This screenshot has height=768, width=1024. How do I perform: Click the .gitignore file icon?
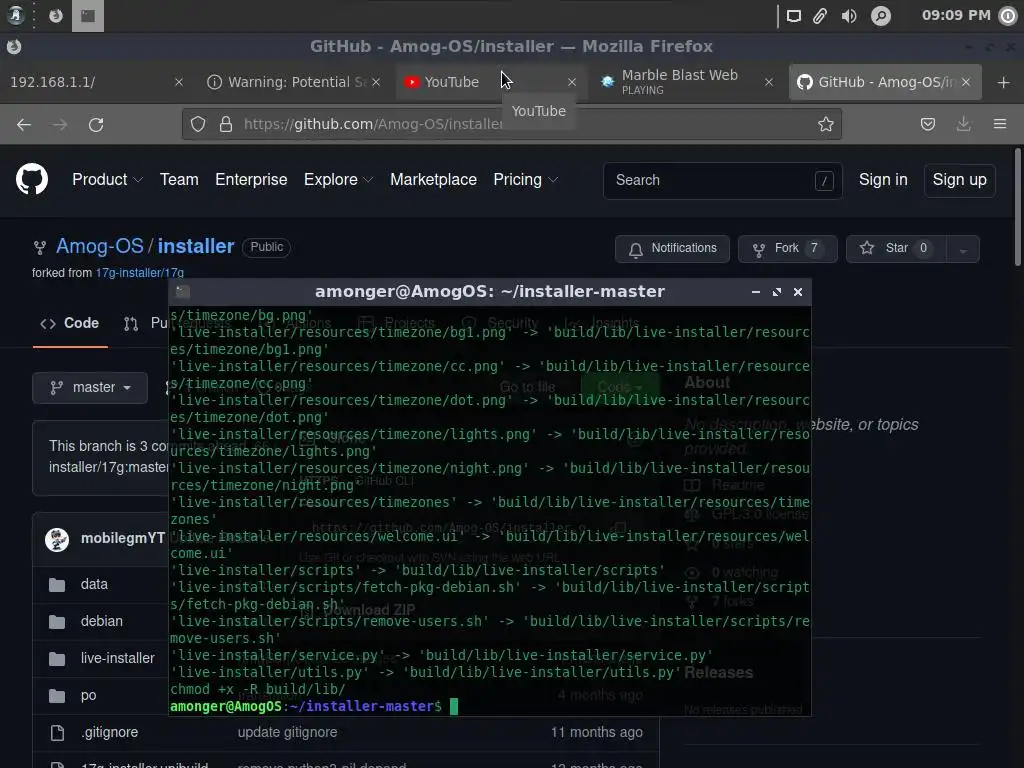tap(57, 733)
